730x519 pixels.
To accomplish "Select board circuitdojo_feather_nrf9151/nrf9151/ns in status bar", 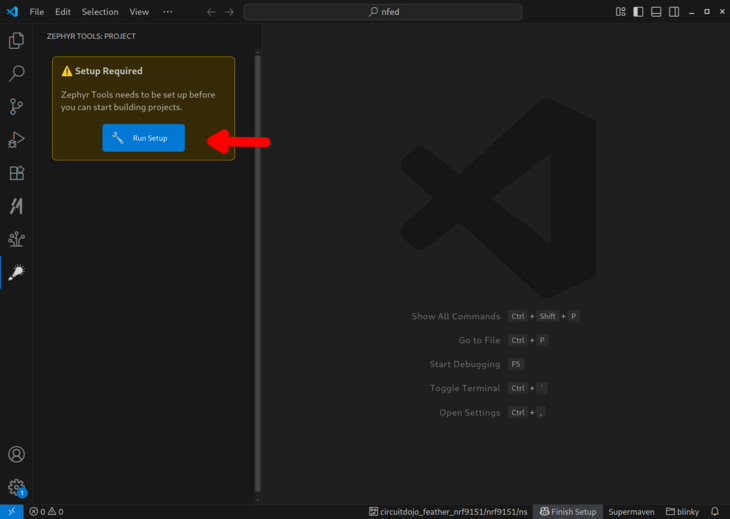I will pos(448,512).
